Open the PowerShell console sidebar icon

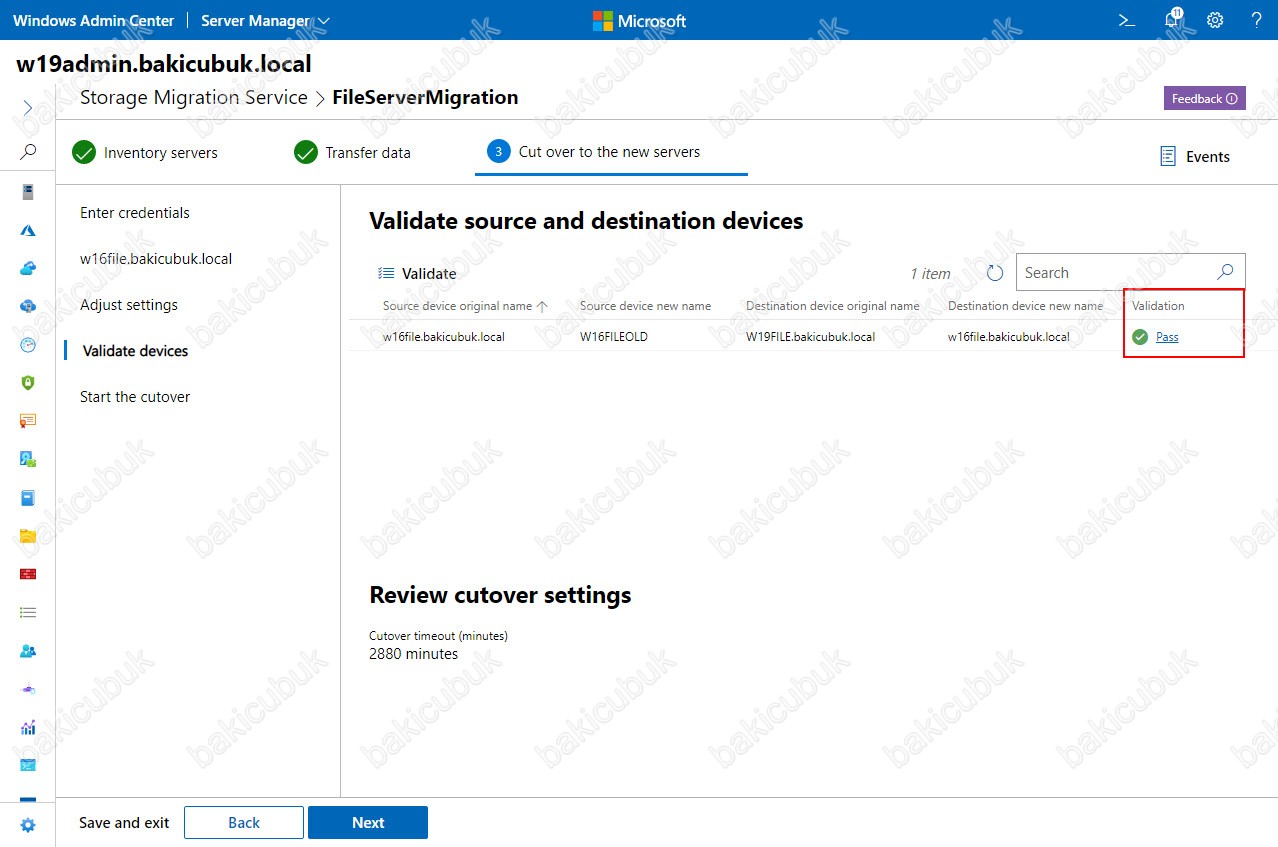tap(28, 765)
